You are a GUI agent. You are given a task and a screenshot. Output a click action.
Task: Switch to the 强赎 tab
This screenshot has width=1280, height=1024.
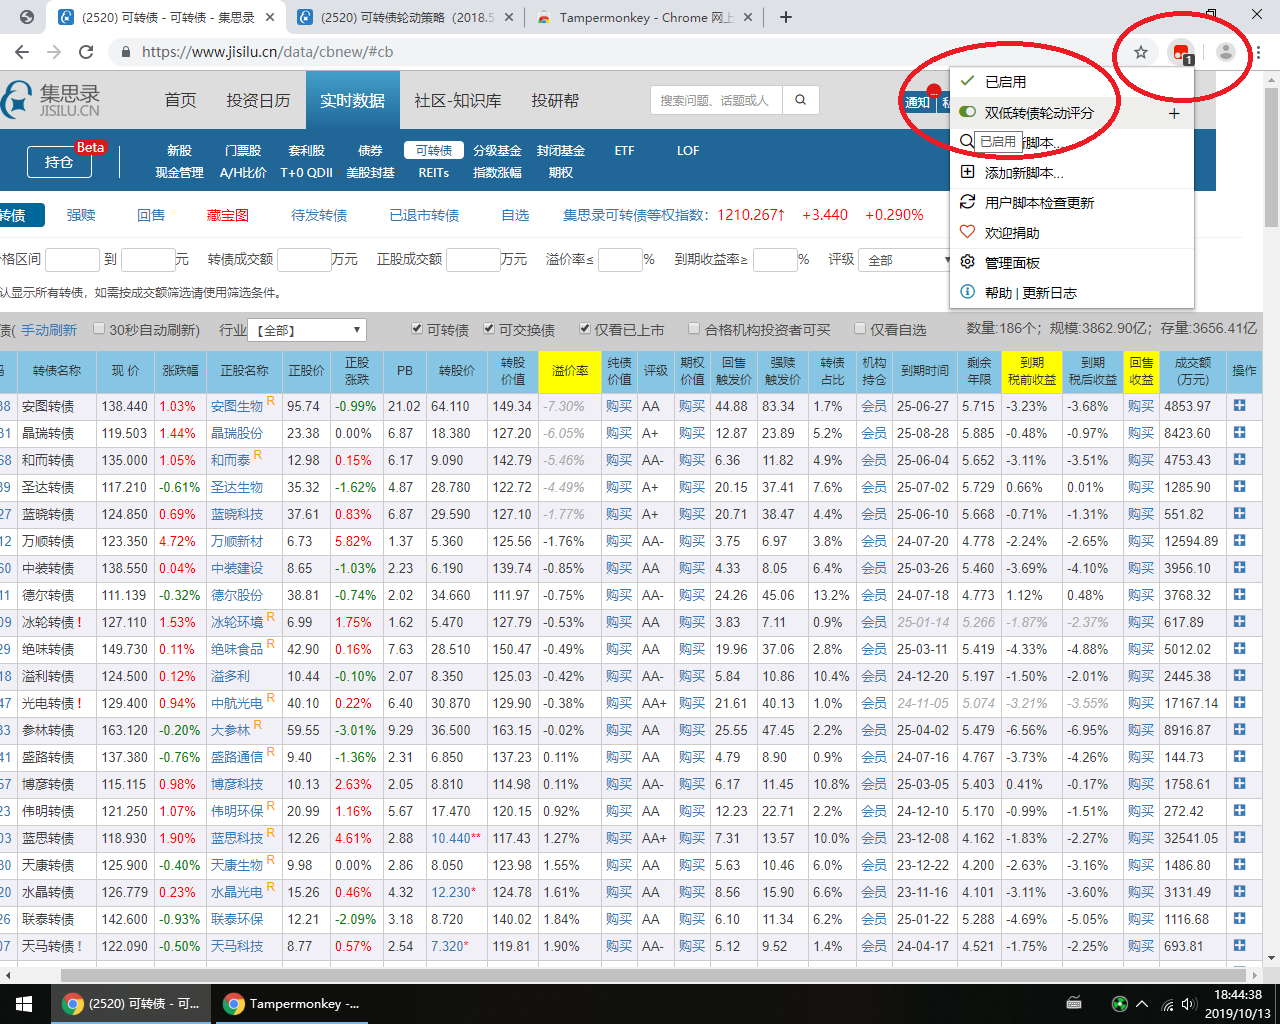click(x=81, y=215)
